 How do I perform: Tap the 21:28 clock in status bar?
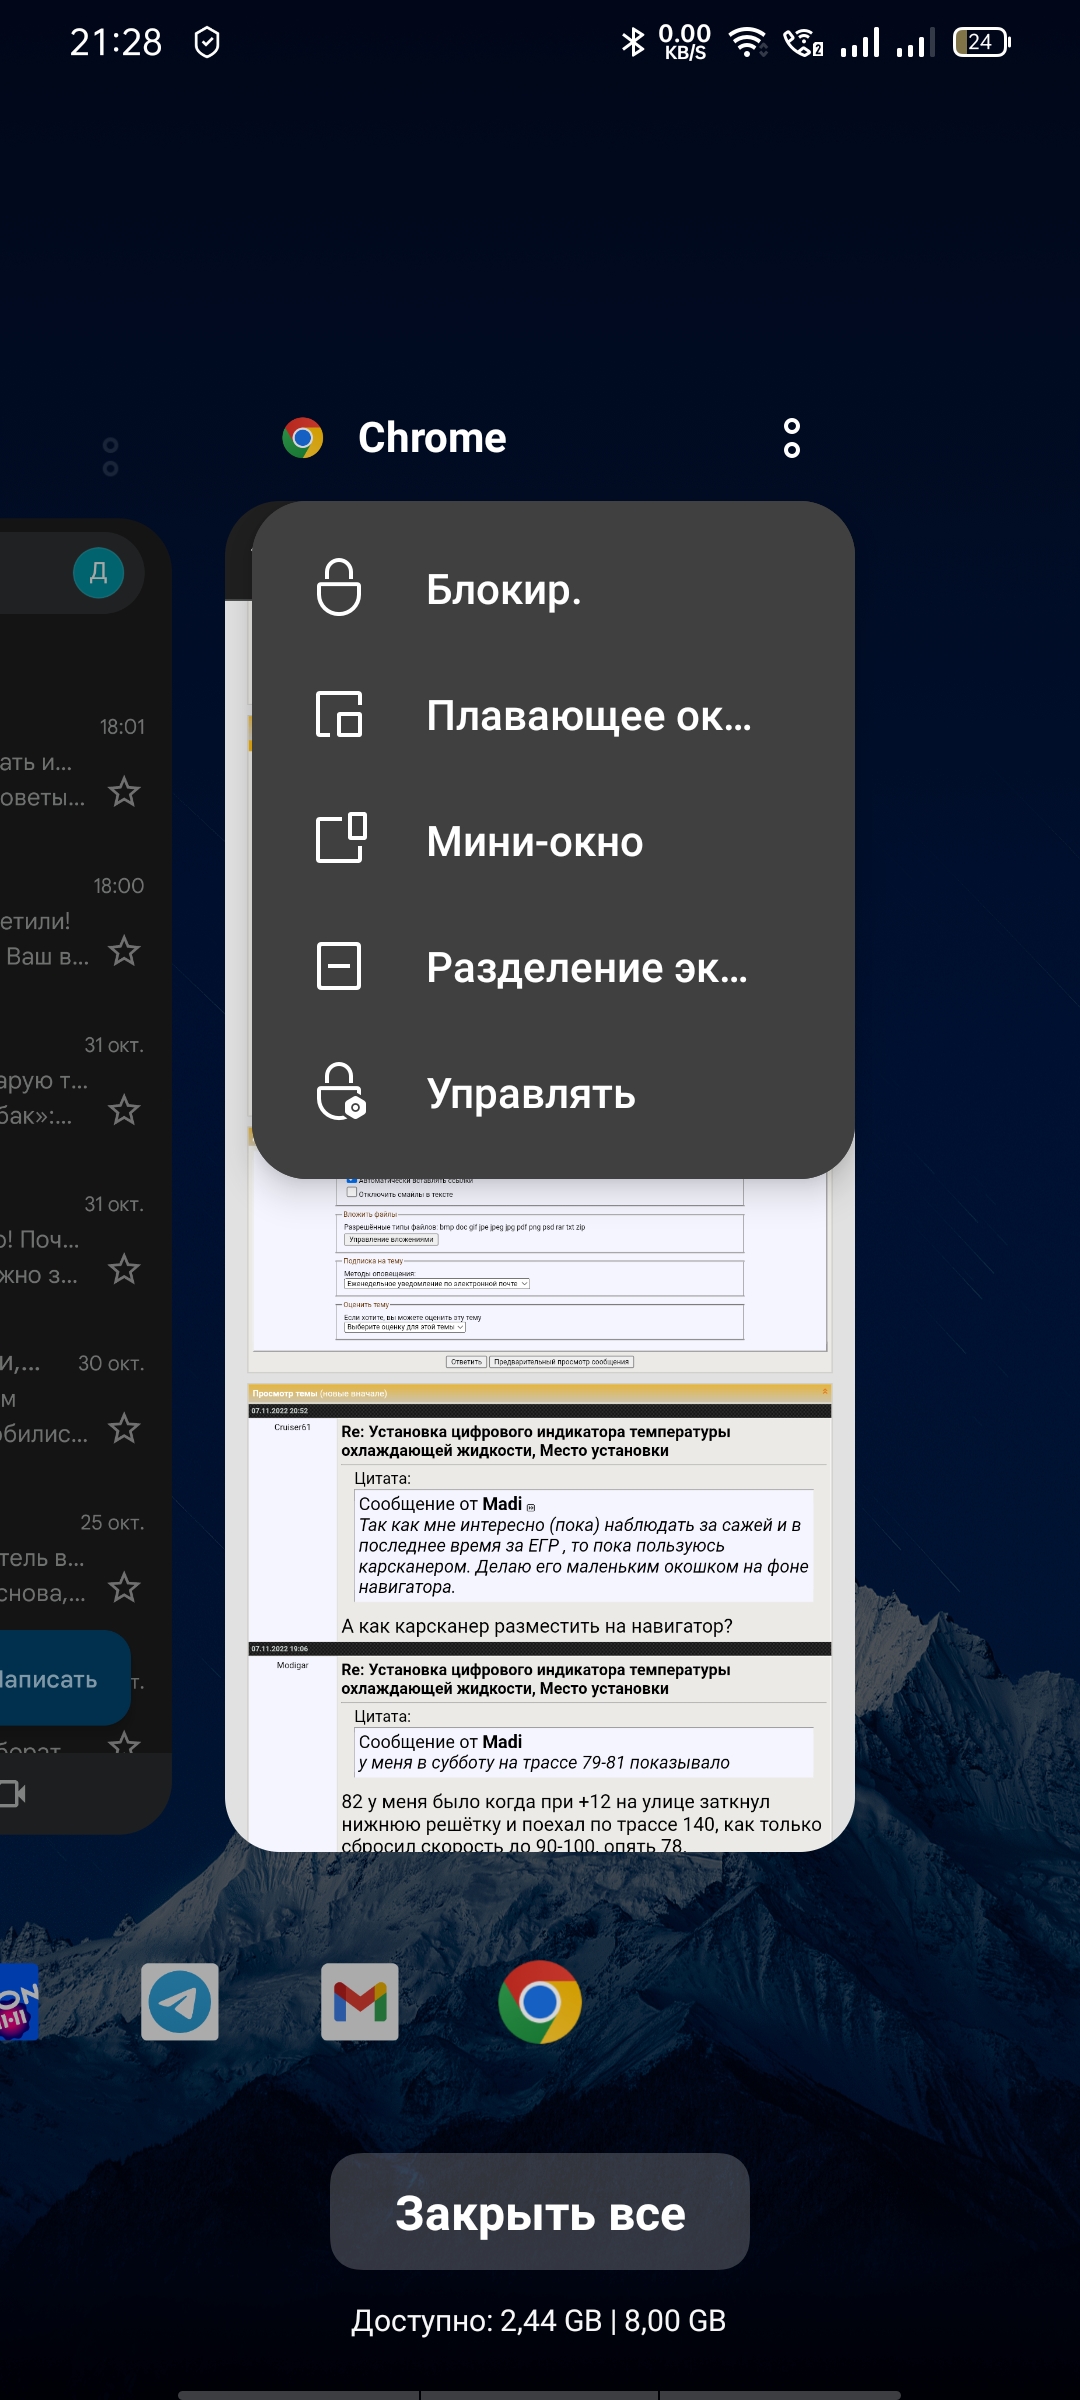tap(116, 42)
